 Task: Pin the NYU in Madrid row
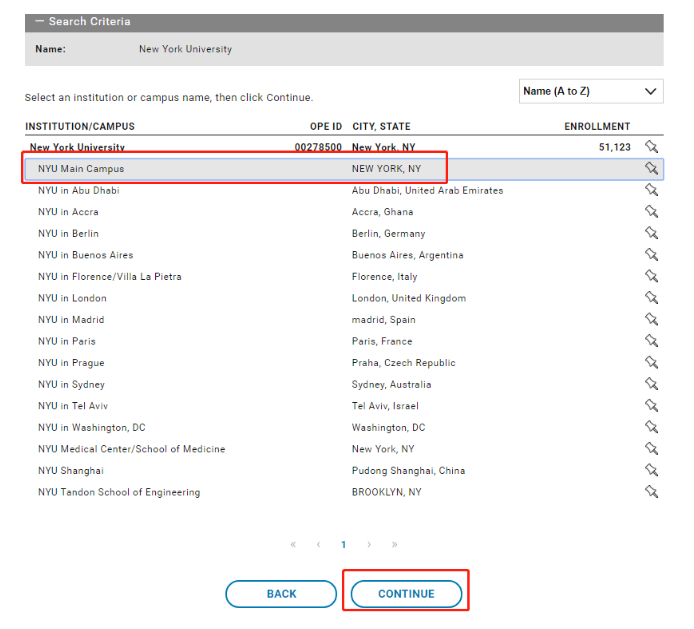click(x=651, y=319)
